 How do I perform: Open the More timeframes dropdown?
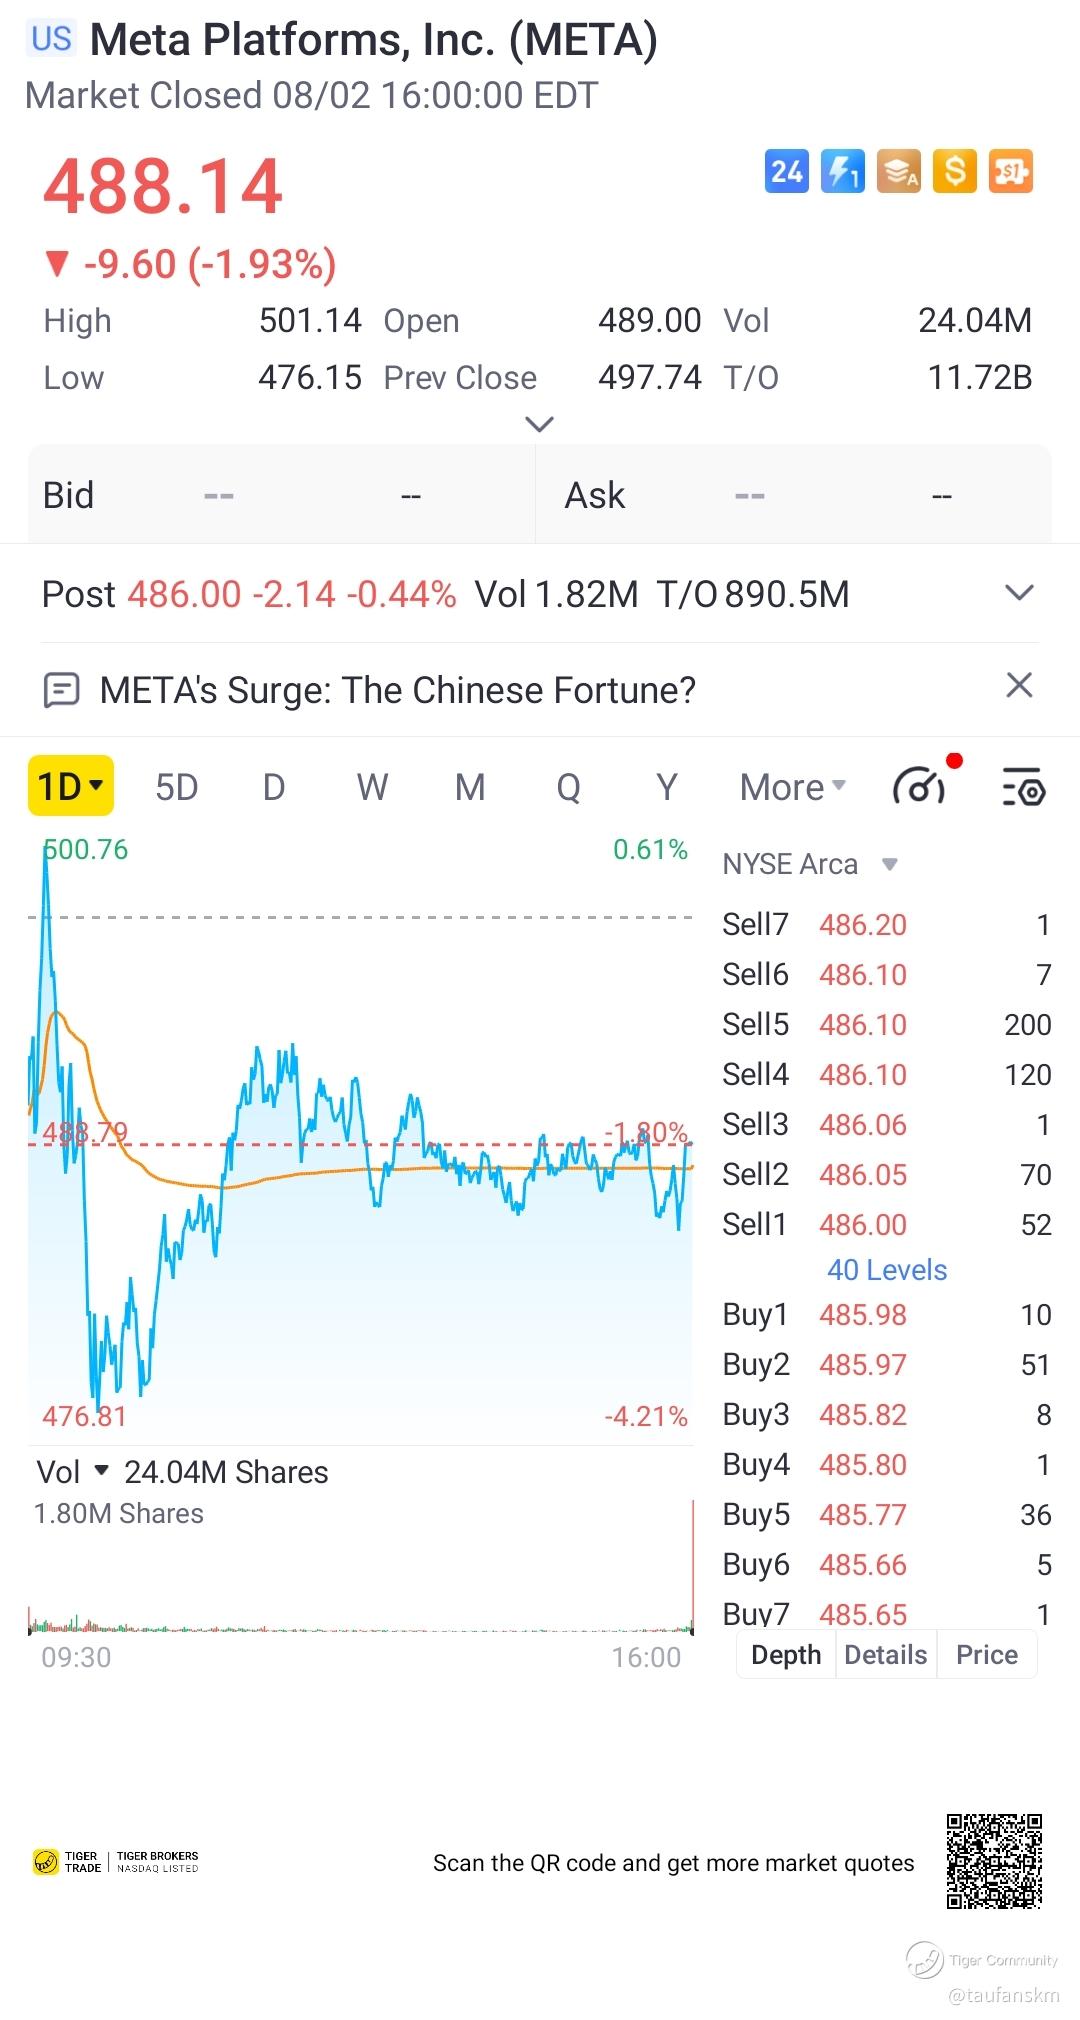click(x=792, y=787)
